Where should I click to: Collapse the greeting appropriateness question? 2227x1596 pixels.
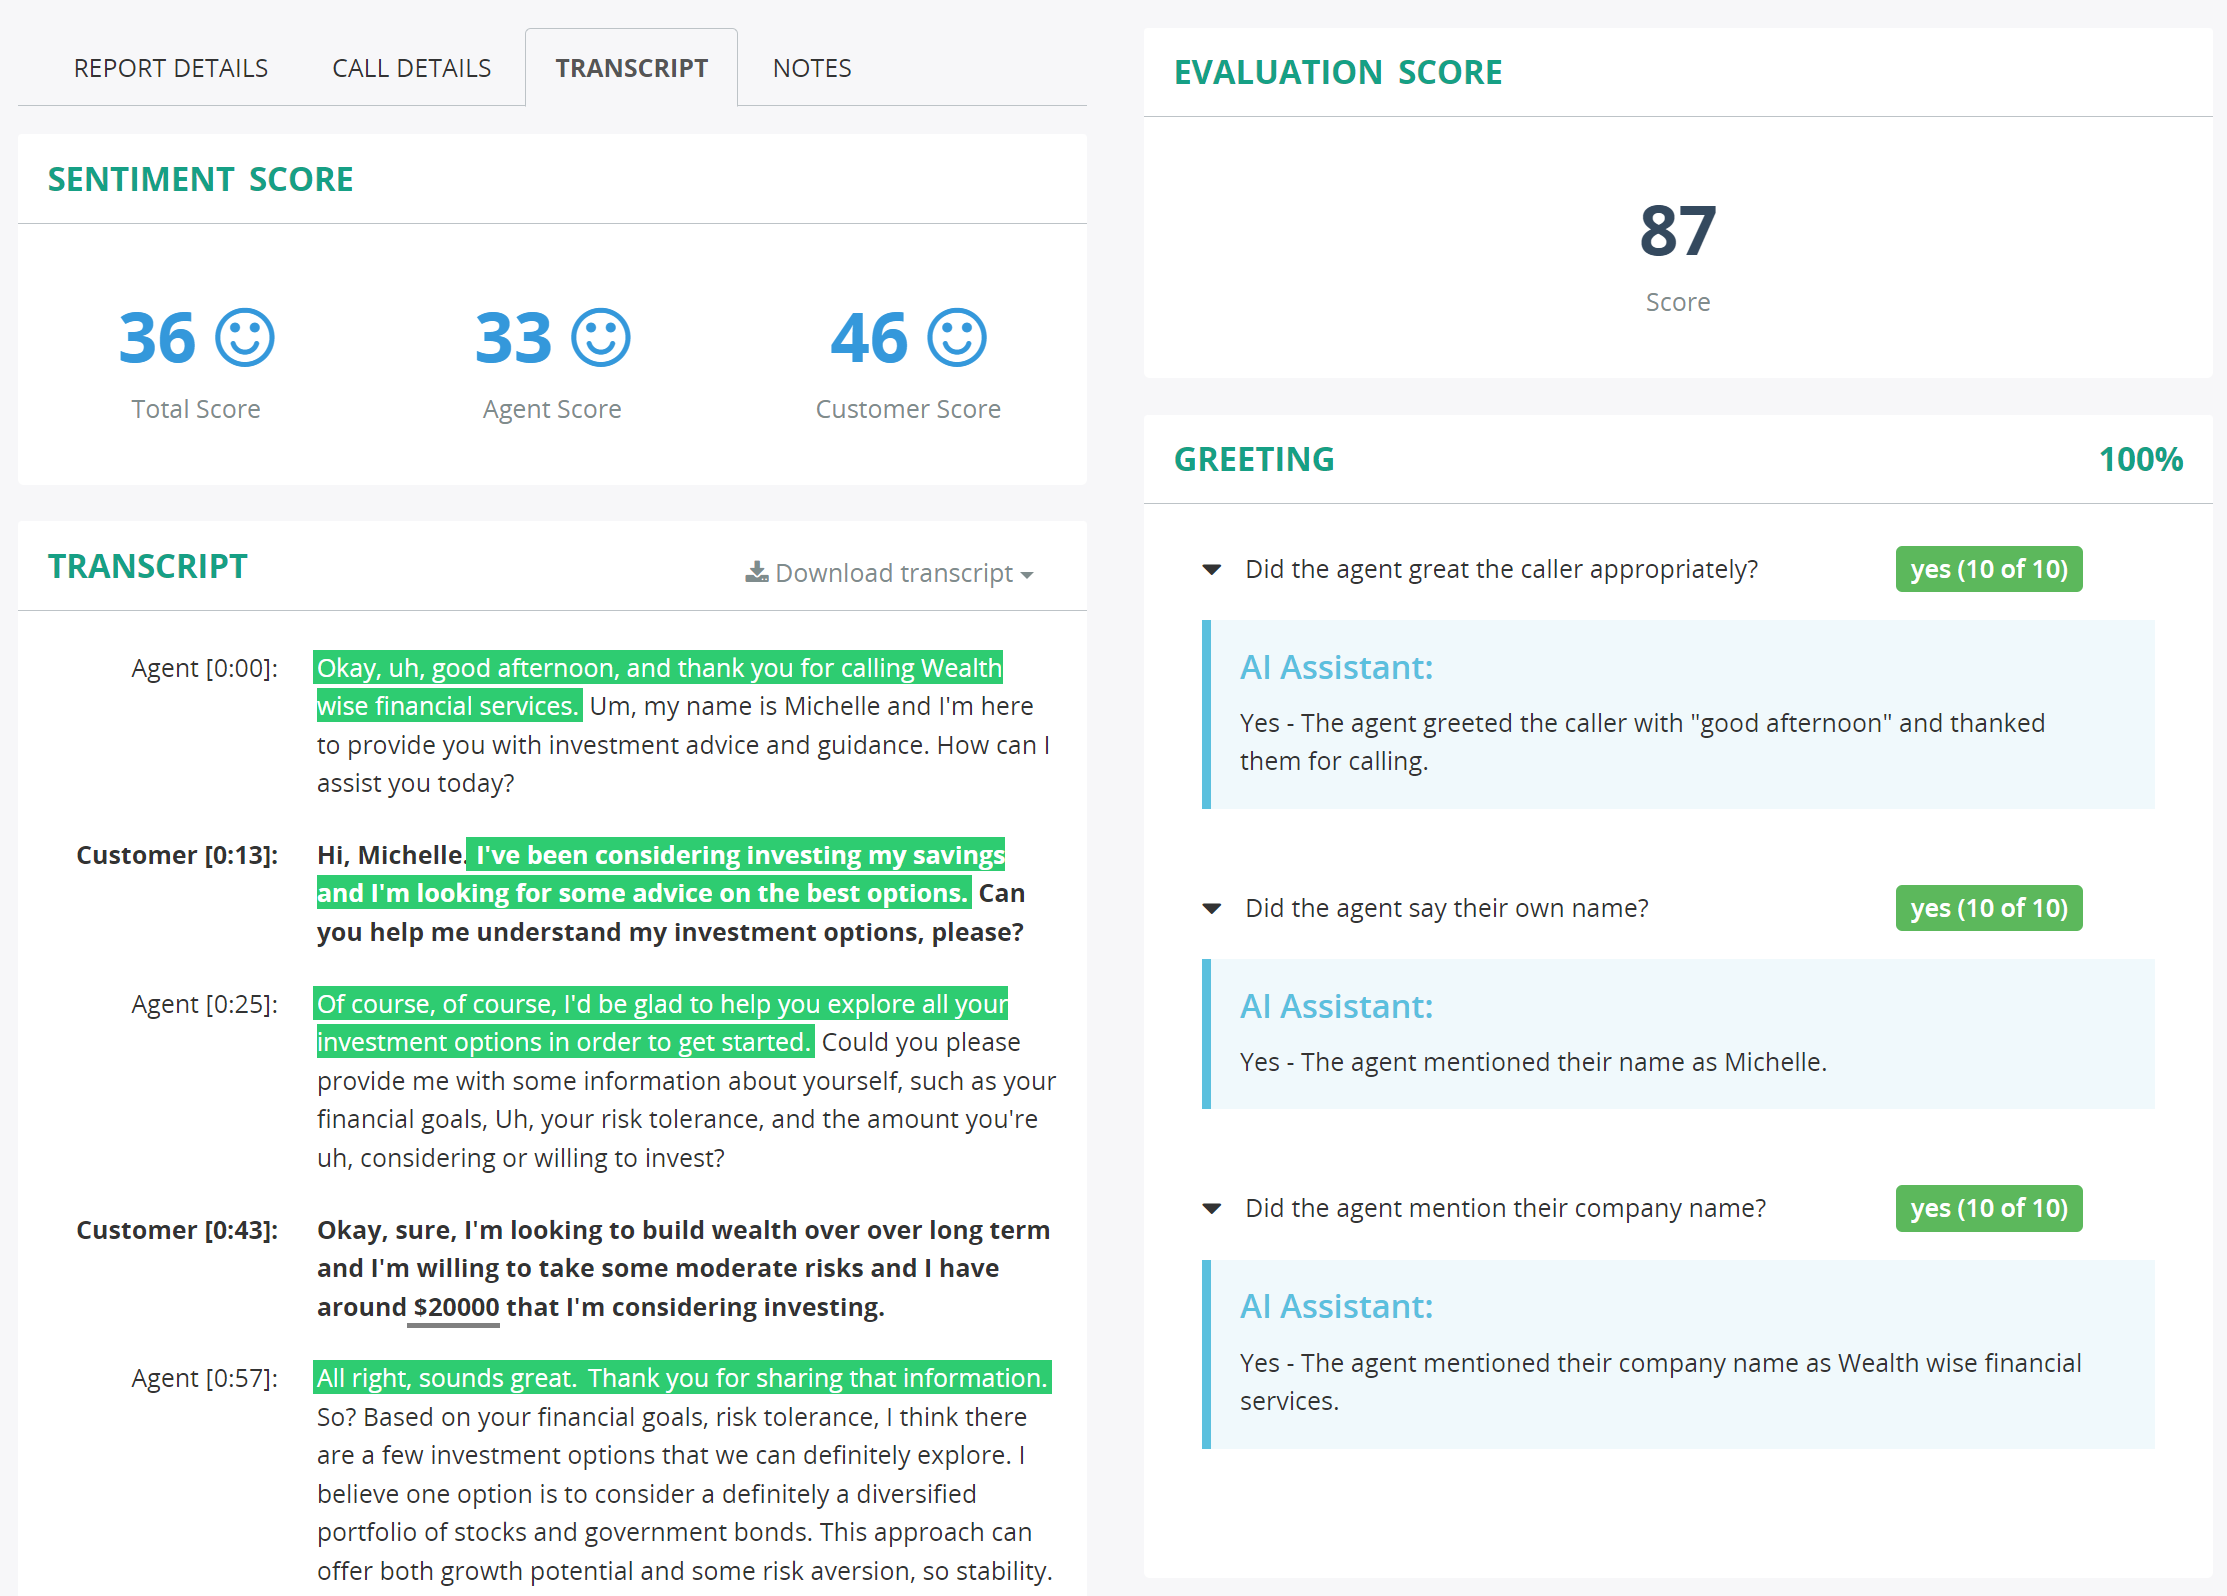coord(1211,568)
